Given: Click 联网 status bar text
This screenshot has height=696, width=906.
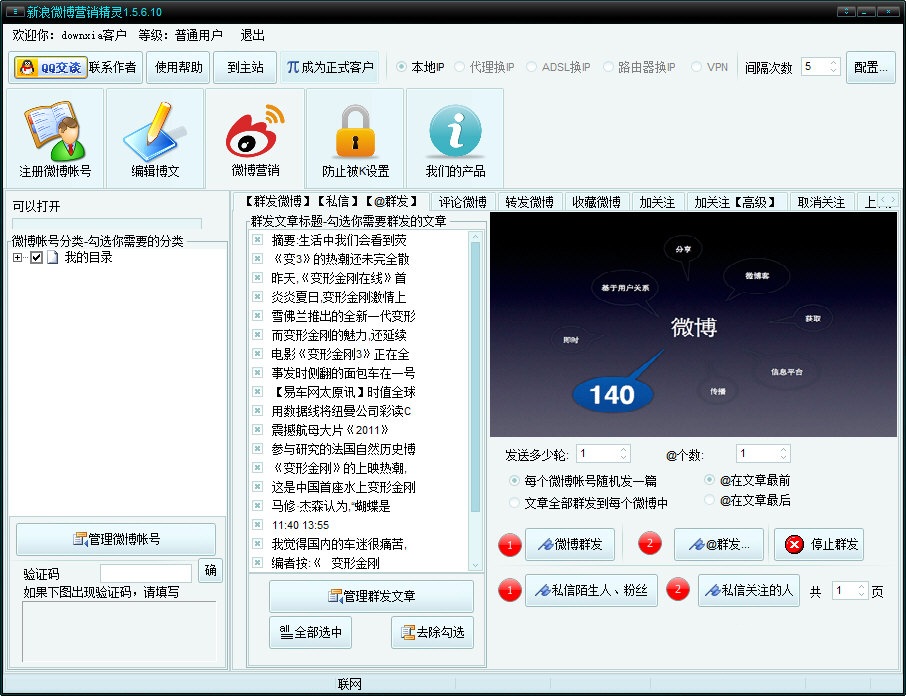Looking at the screenshot, I should click(350, 684).
